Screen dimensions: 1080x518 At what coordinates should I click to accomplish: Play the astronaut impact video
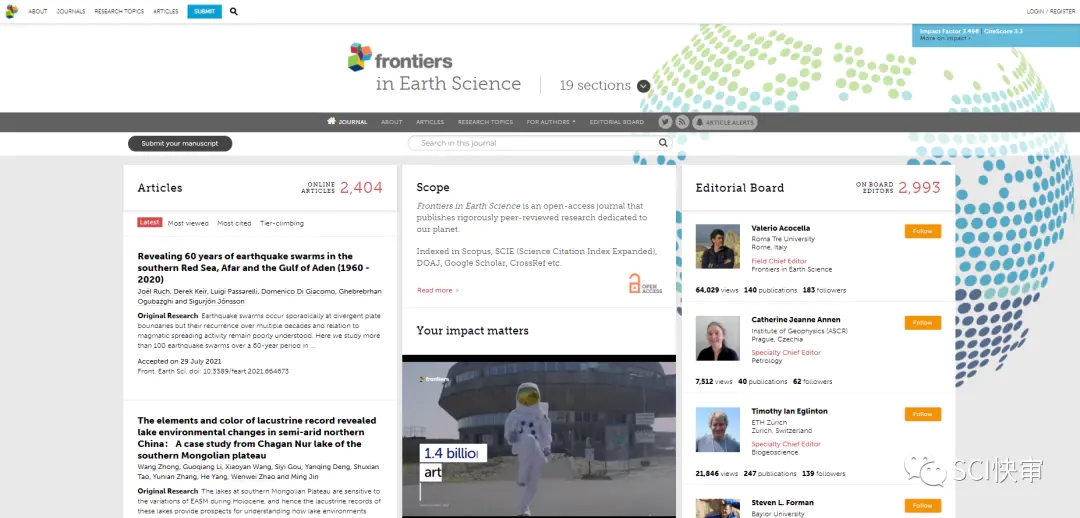(539, 436)
